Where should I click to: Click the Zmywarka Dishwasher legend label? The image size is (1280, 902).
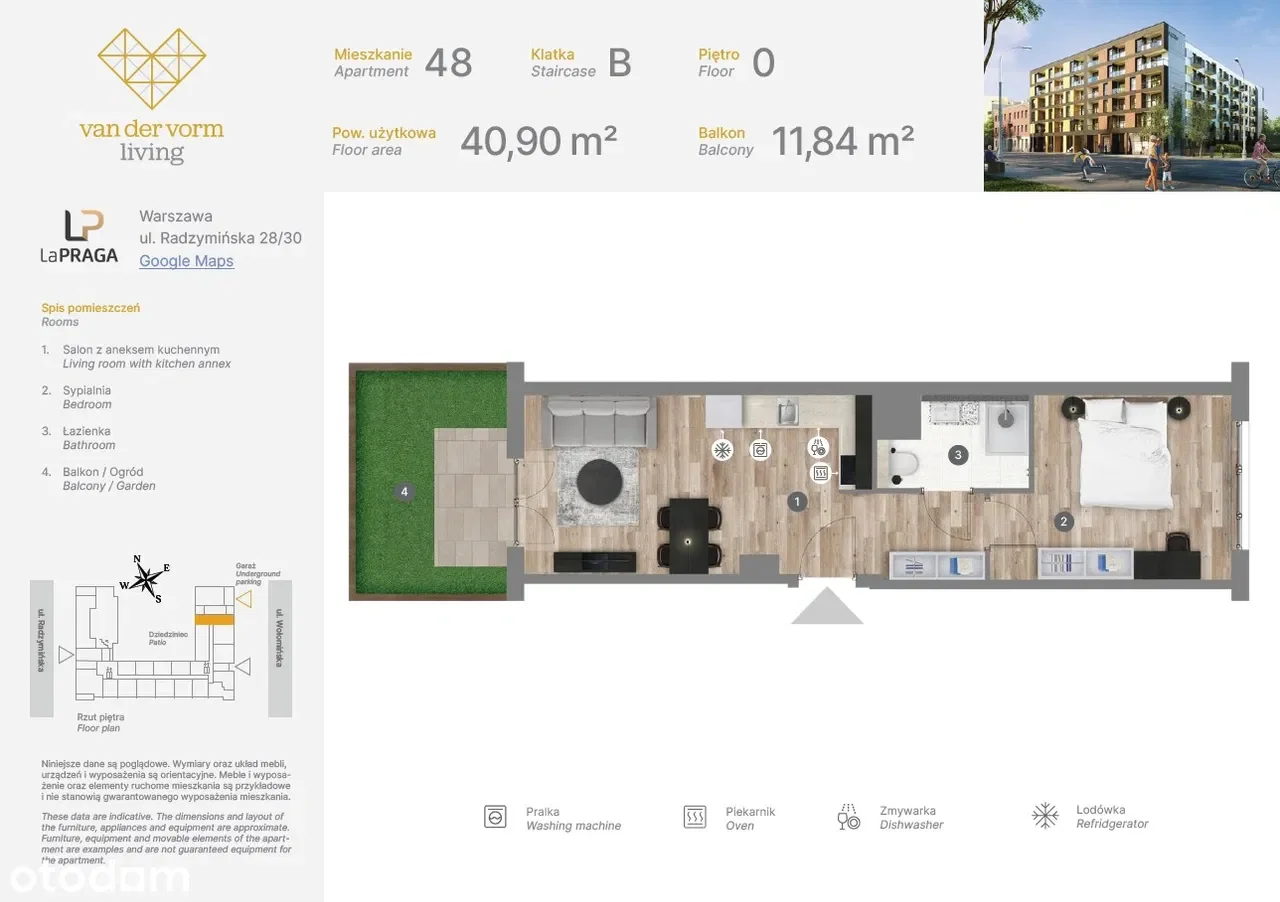[912, 818]
